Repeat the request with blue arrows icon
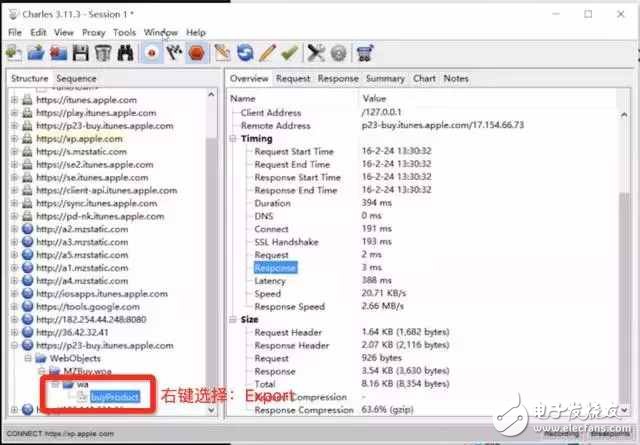The image size is (640, 445). point(244,54)
